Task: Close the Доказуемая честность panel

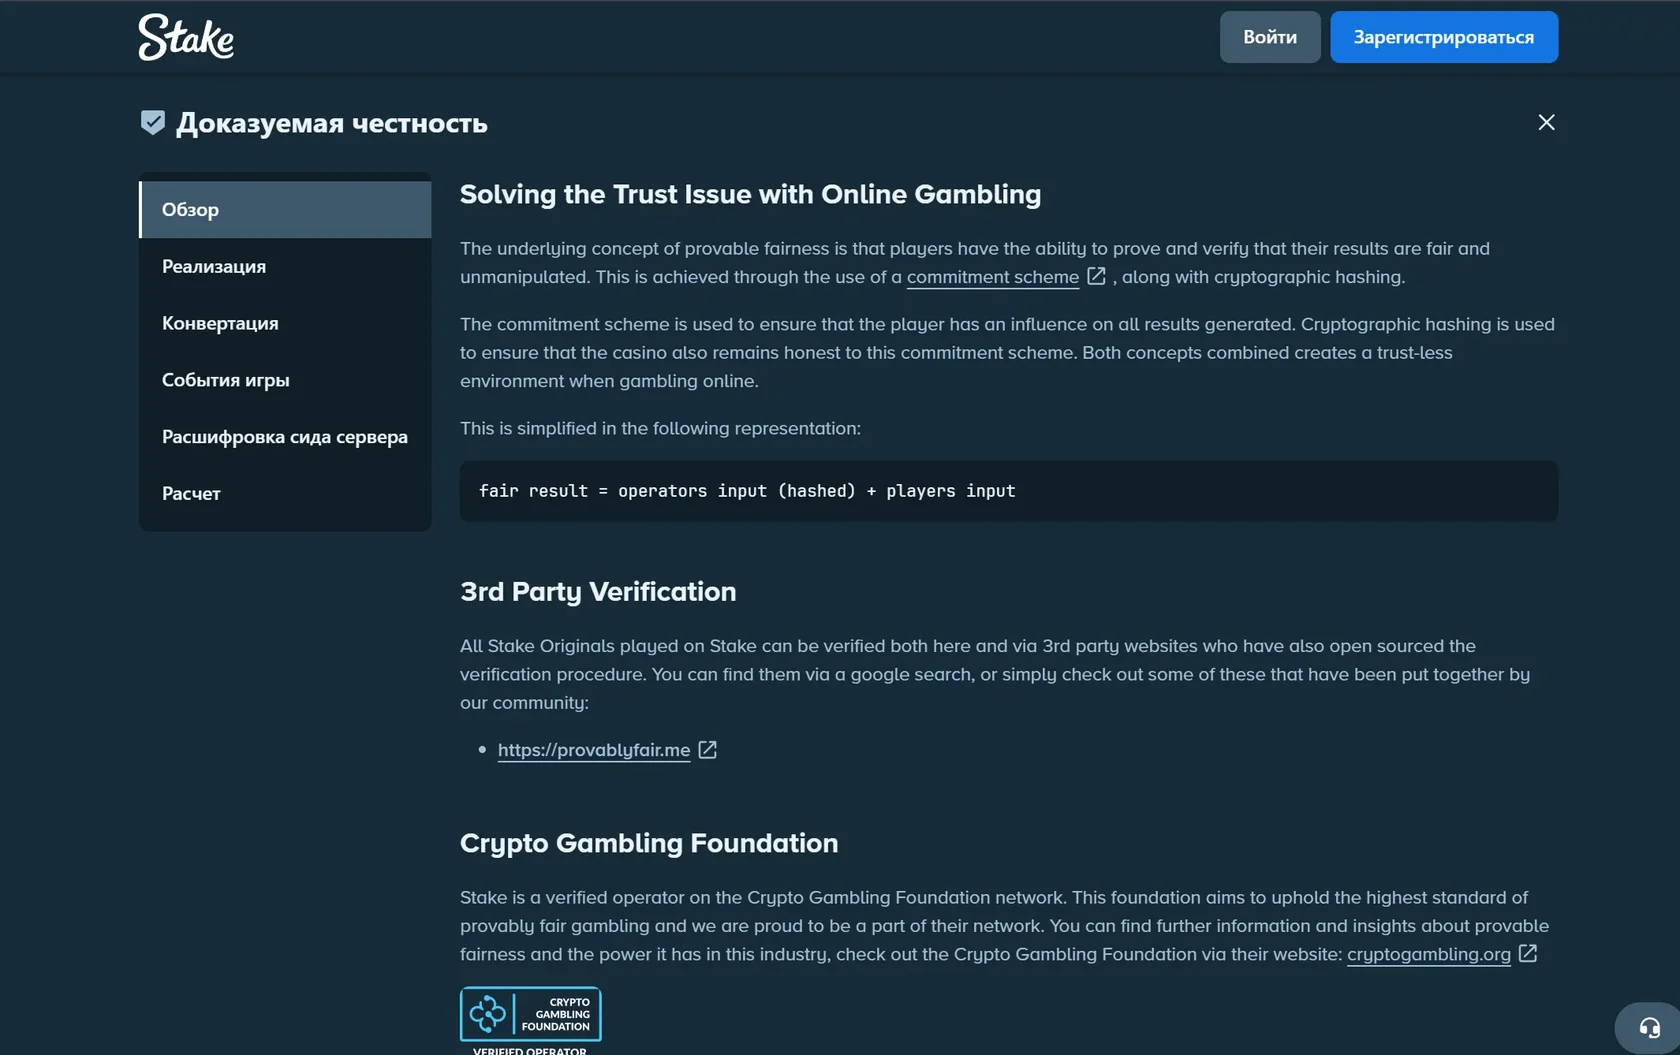Action: pyautogui.click(x=1546, y=122)
